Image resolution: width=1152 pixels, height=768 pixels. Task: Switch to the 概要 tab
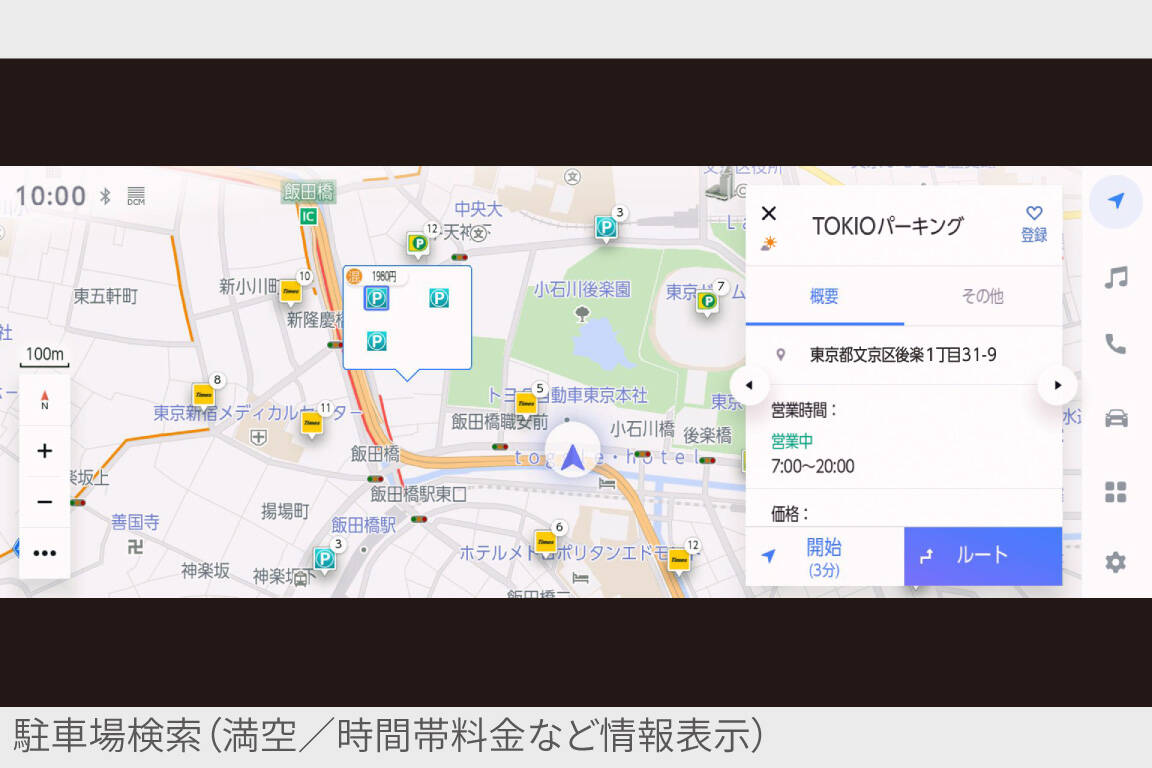point(824,297)
